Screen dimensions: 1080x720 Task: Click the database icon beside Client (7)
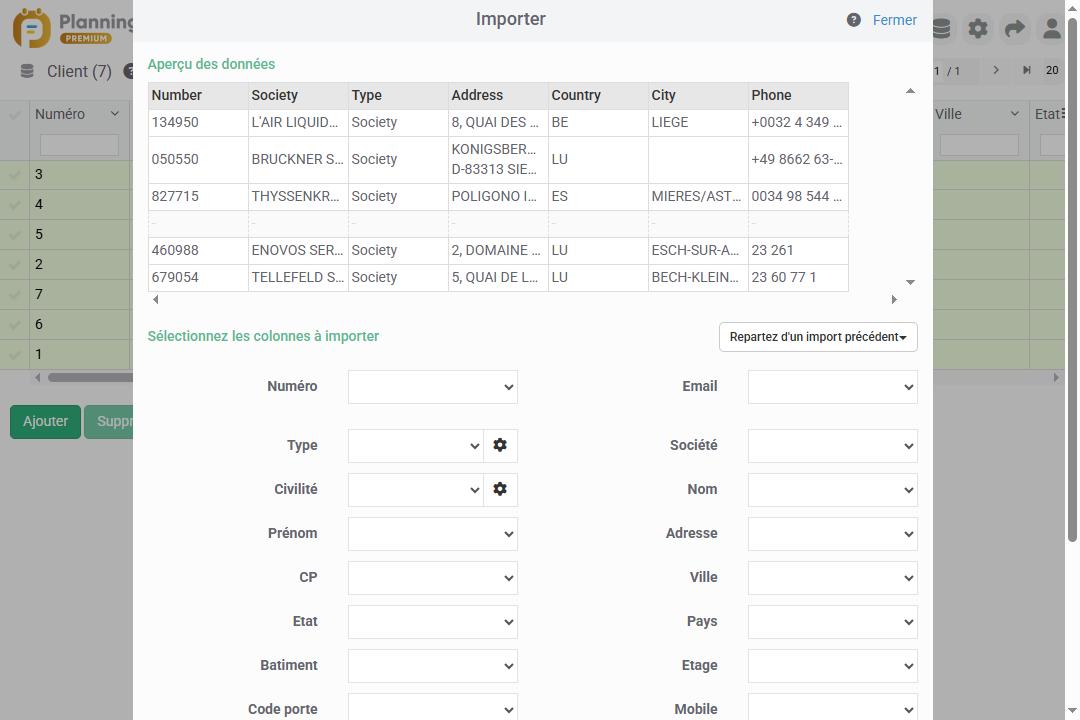(27, 71)
